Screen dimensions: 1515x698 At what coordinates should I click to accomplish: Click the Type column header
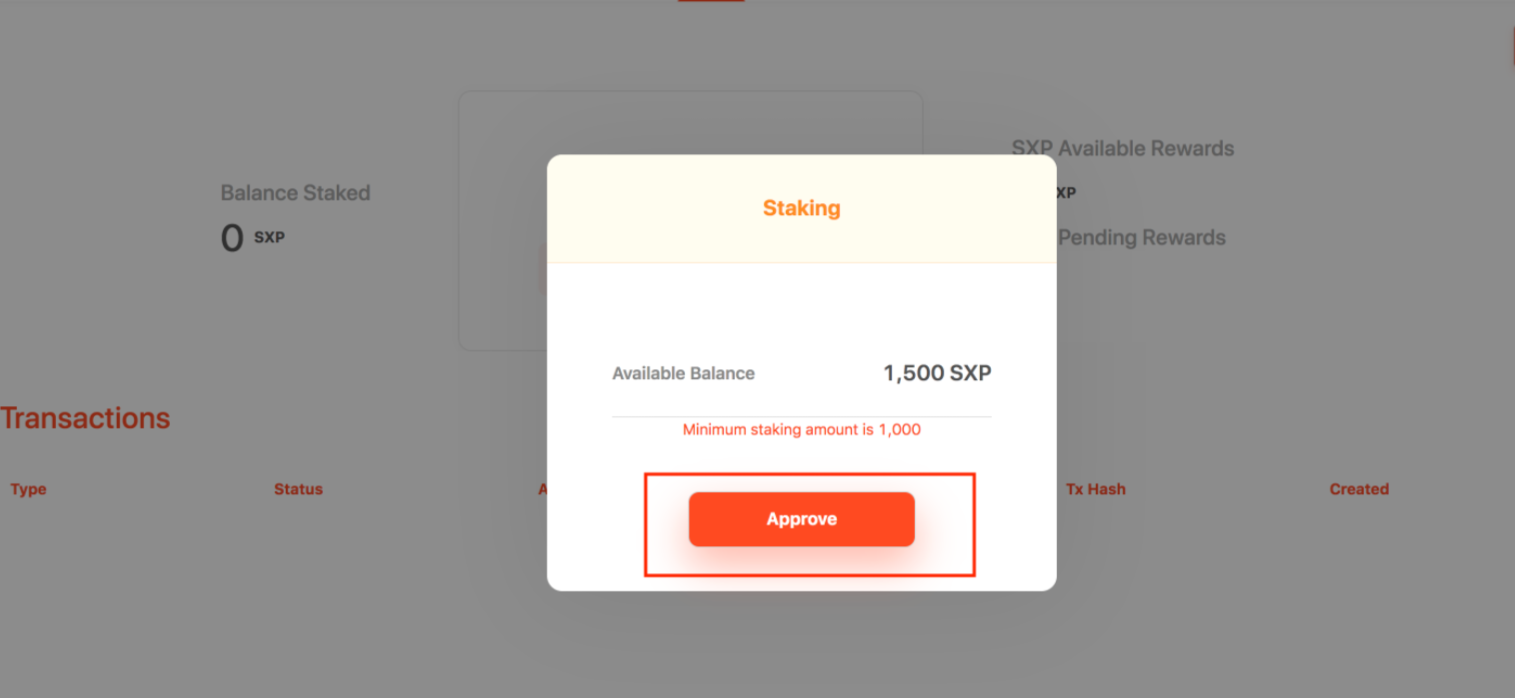coord(28,489)
